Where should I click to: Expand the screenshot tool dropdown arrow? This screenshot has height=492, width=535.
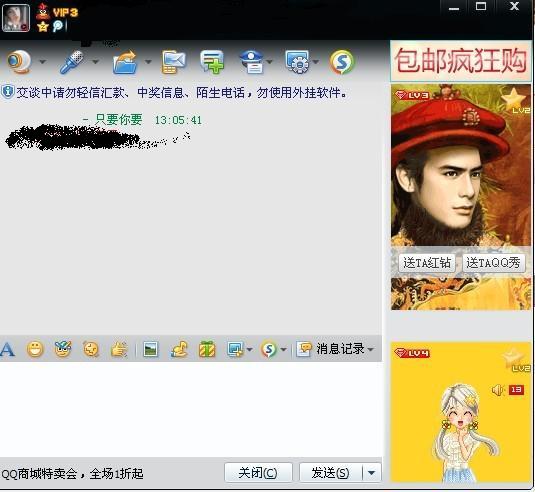click(249, 349)
